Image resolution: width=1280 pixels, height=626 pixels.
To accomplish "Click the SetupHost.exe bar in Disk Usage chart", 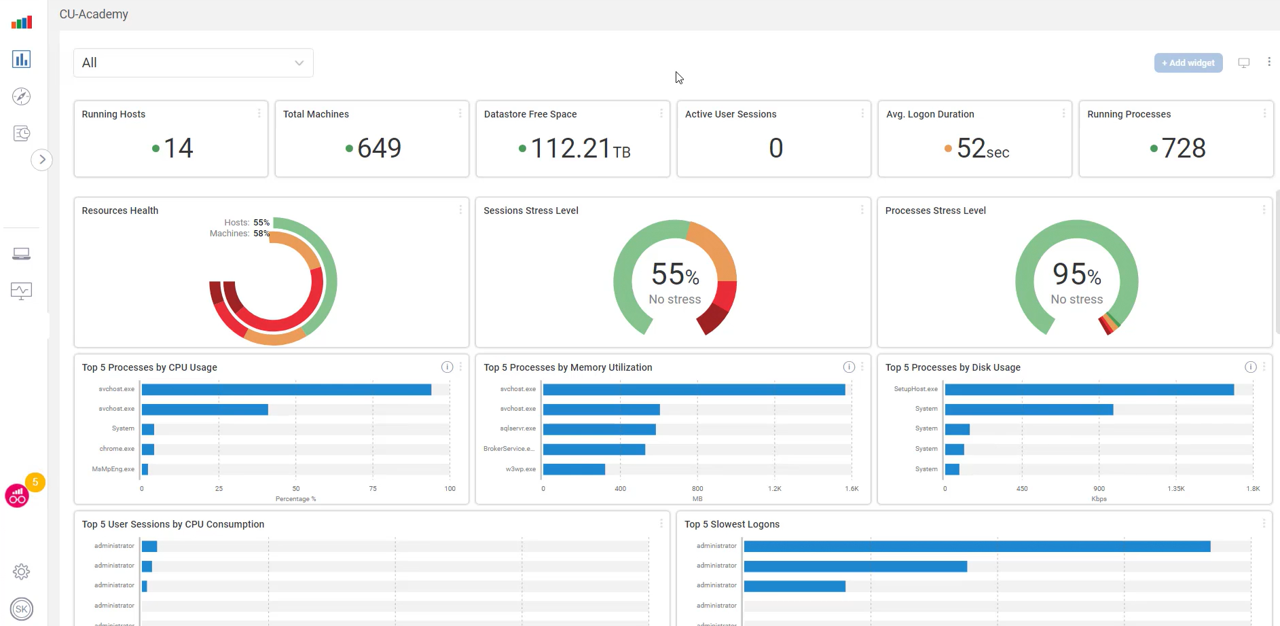I will coord(1089,389).
